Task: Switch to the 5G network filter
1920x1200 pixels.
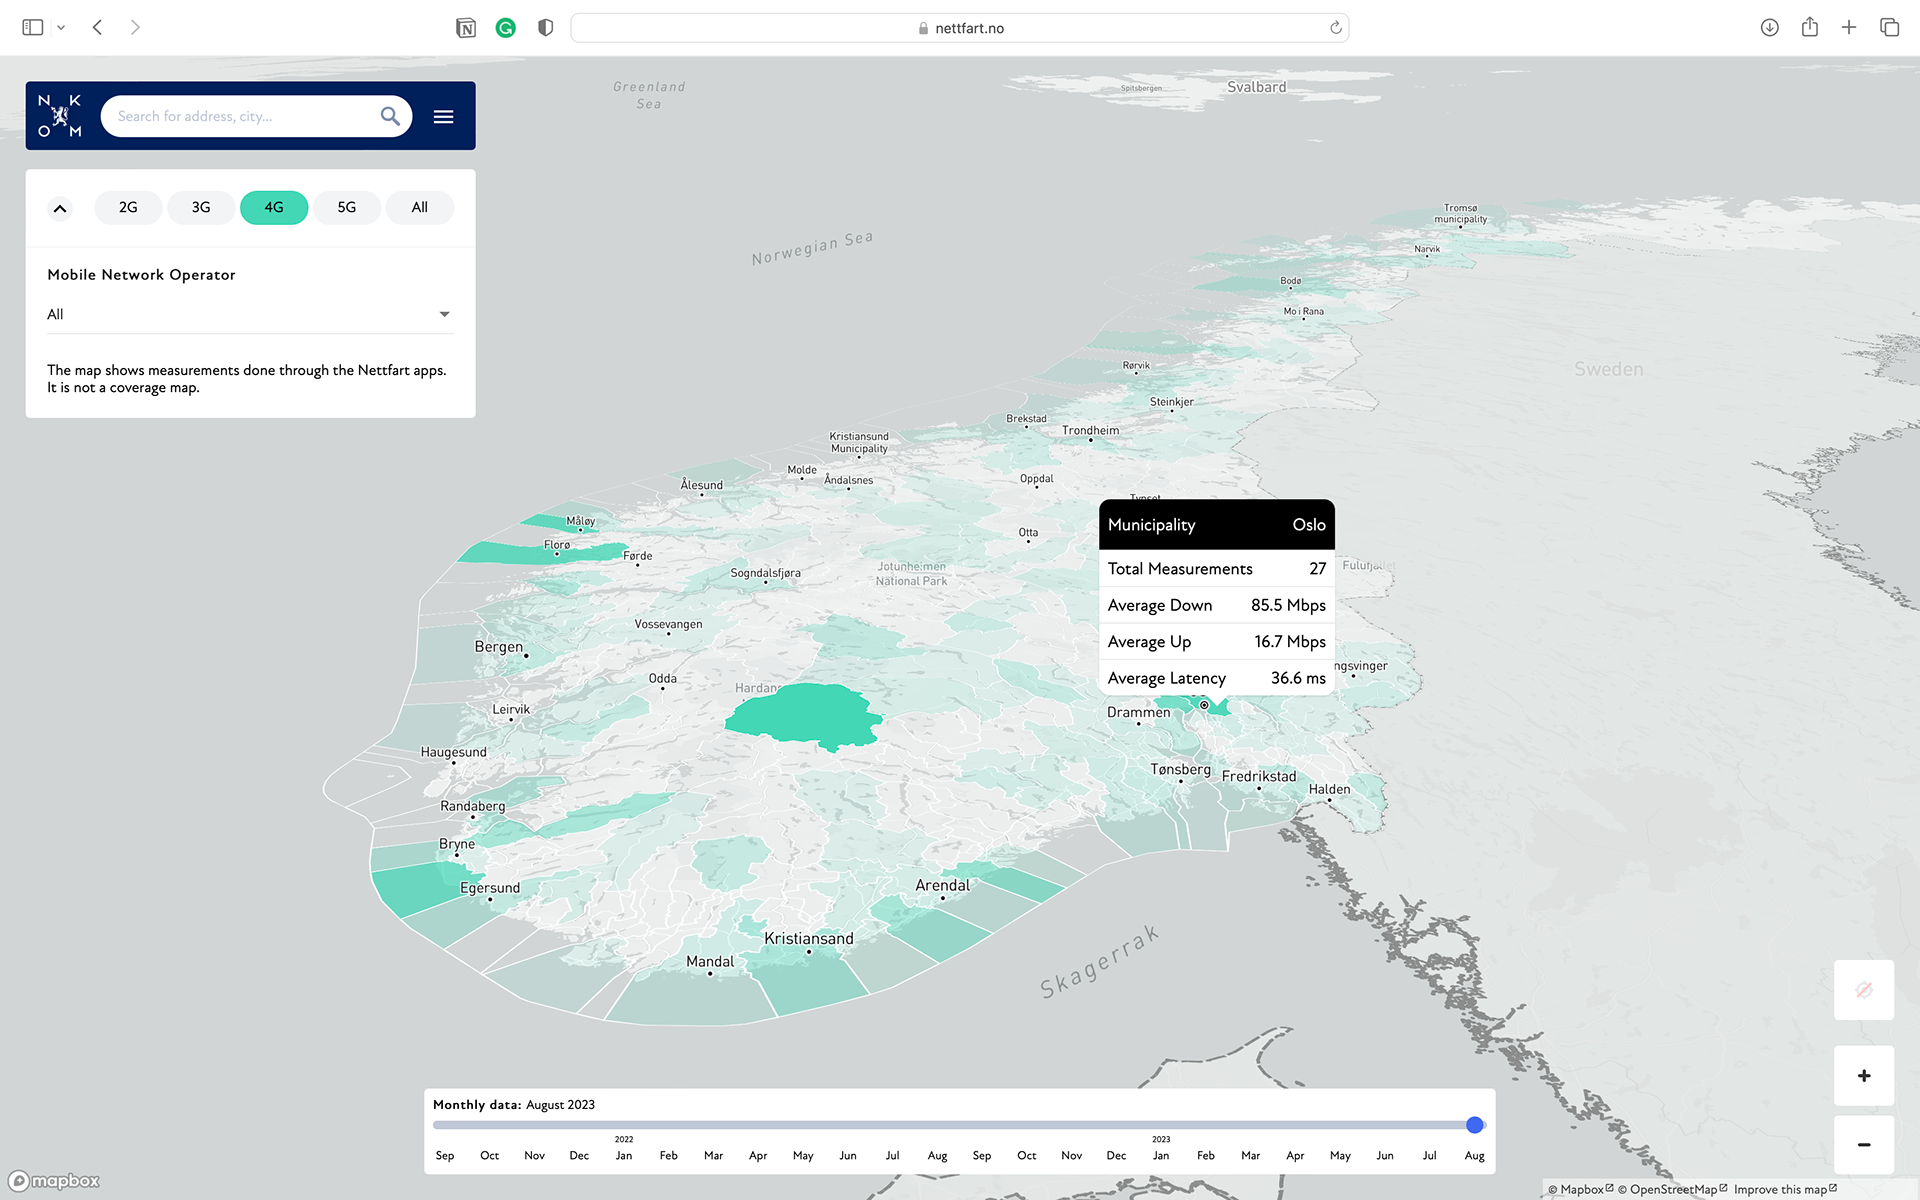Action: [347, 207]
